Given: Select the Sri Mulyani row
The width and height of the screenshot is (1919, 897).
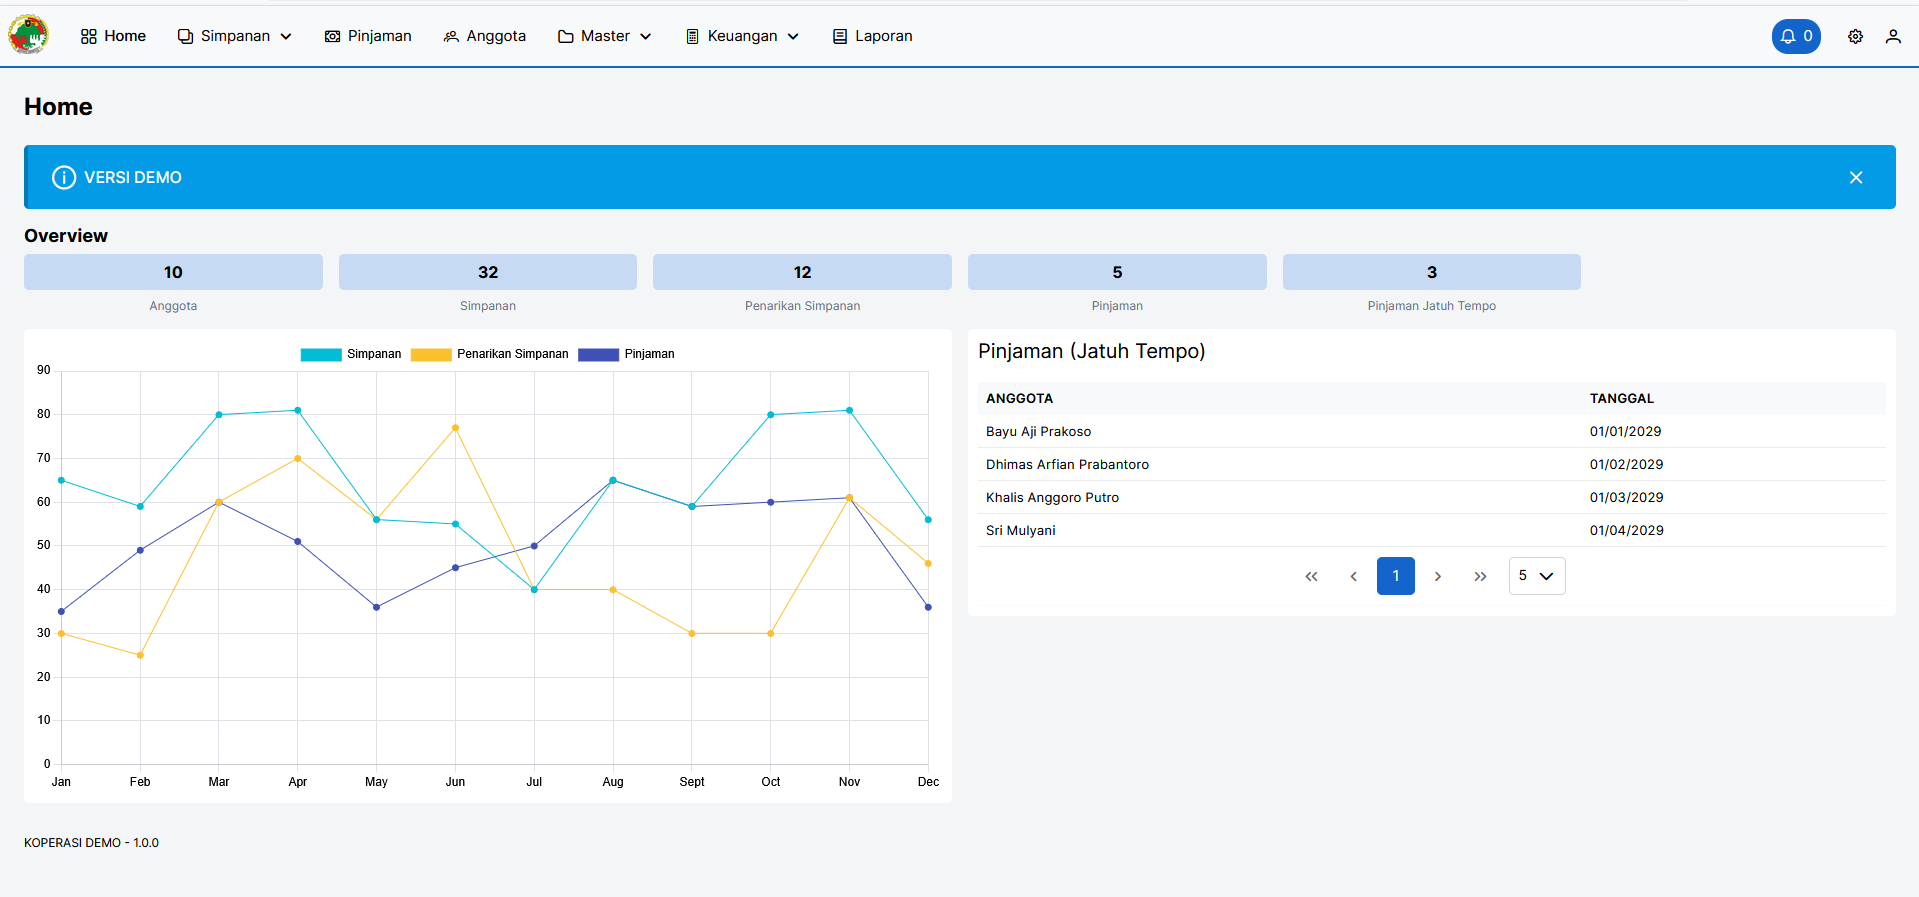Looking at the screenshot, I should [x=1432, y=531].
